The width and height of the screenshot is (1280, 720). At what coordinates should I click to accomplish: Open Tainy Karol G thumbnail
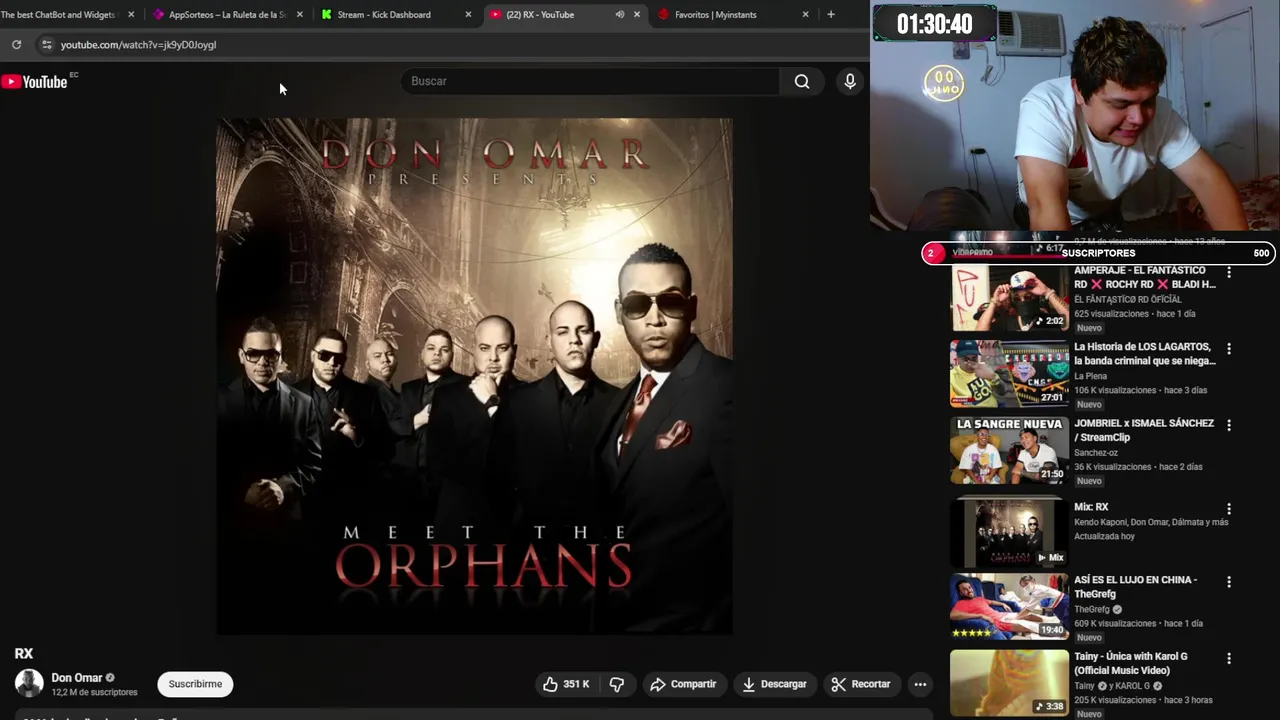click(x=1009, y=683)
